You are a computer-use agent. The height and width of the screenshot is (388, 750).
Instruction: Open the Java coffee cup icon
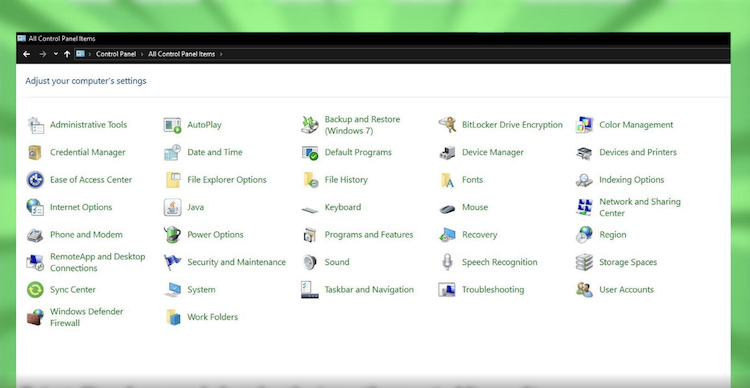[x=173, y=207]
